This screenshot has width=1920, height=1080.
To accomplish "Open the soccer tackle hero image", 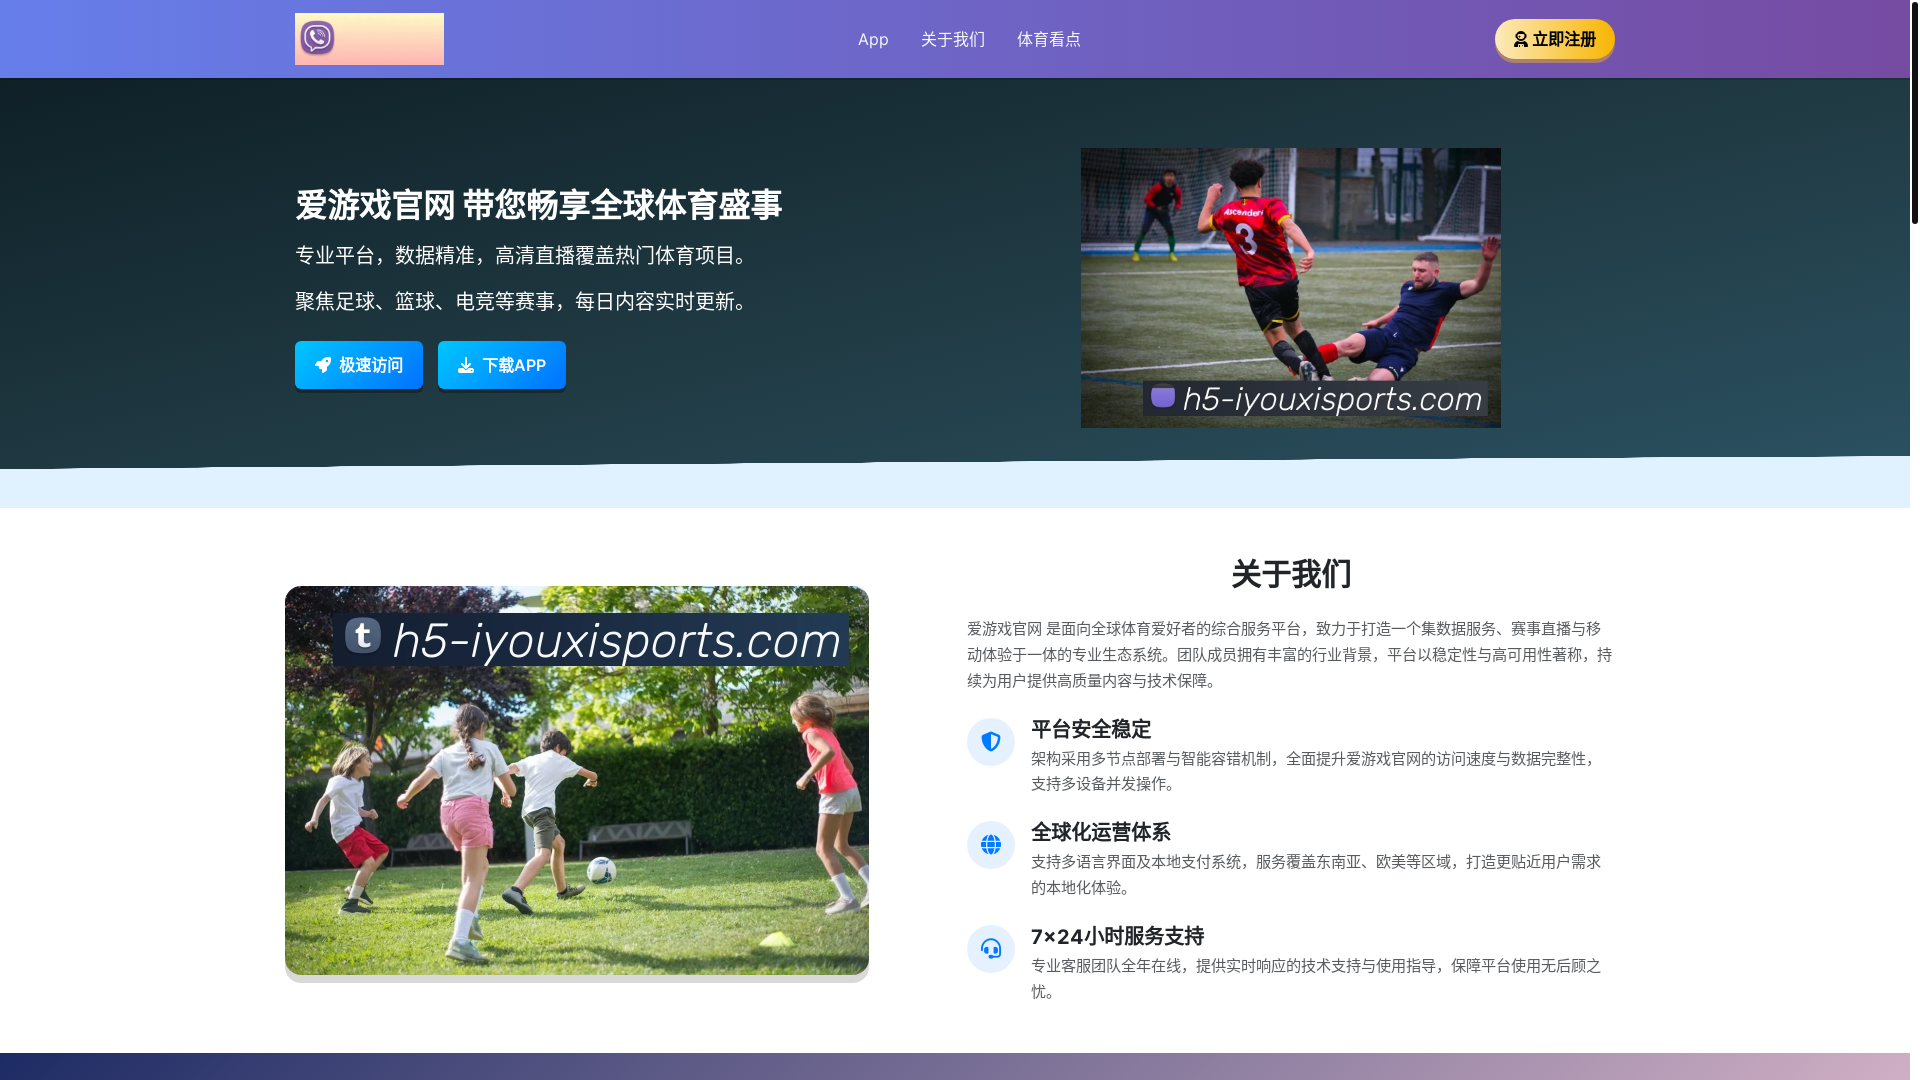I will [x=1290, y=288].
